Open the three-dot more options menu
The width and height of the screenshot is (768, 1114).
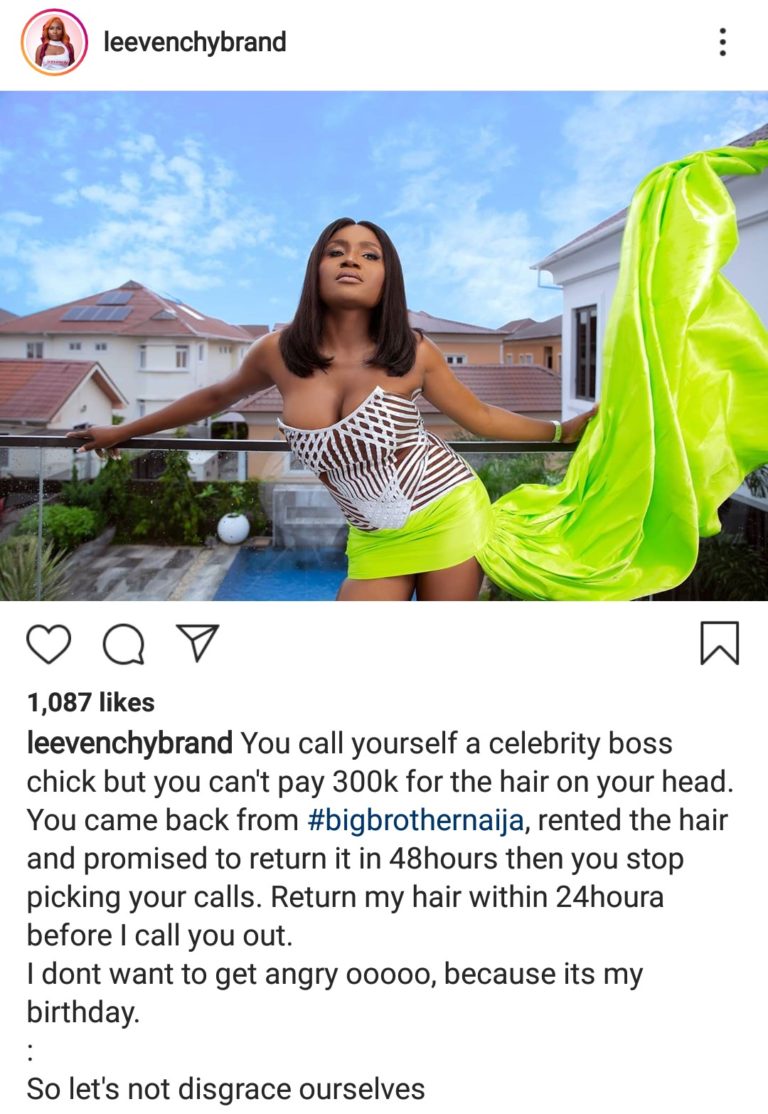point(723,42)
